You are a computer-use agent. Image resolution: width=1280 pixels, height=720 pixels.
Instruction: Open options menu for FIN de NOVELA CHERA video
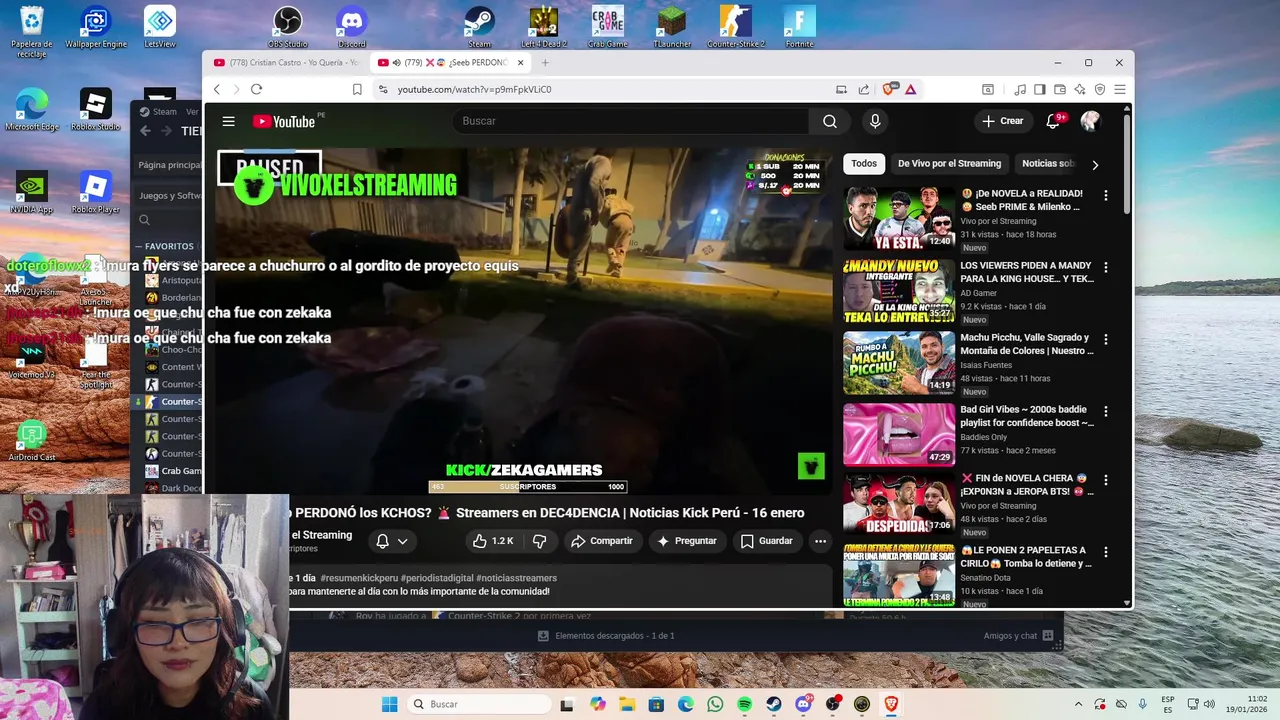[1105, 480]
